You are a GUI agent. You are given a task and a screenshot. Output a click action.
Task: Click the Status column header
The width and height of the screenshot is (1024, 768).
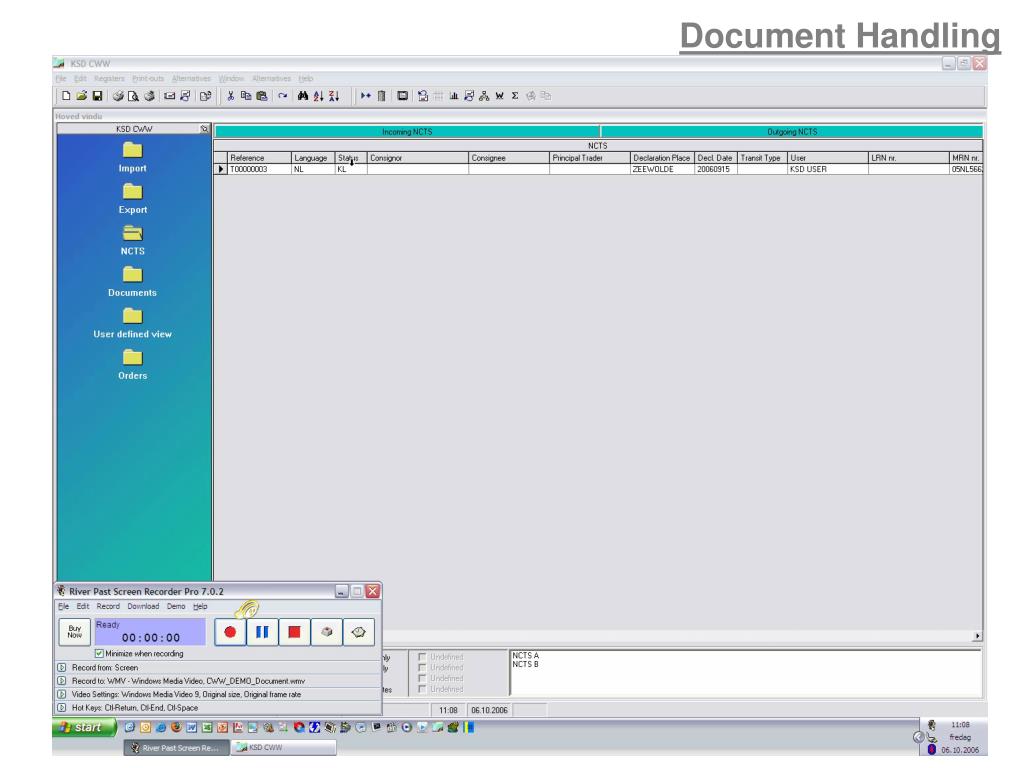pos(351,158)
